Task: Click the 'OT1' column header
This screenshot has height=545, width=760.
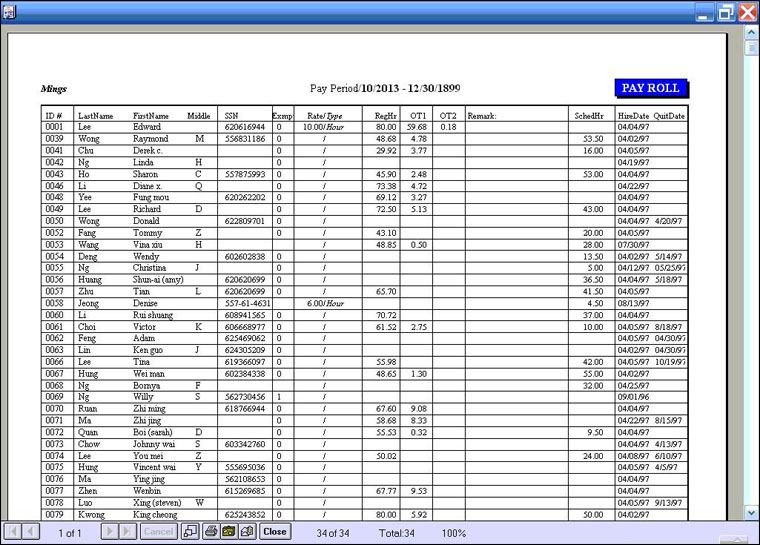Action: pos(418,116)
